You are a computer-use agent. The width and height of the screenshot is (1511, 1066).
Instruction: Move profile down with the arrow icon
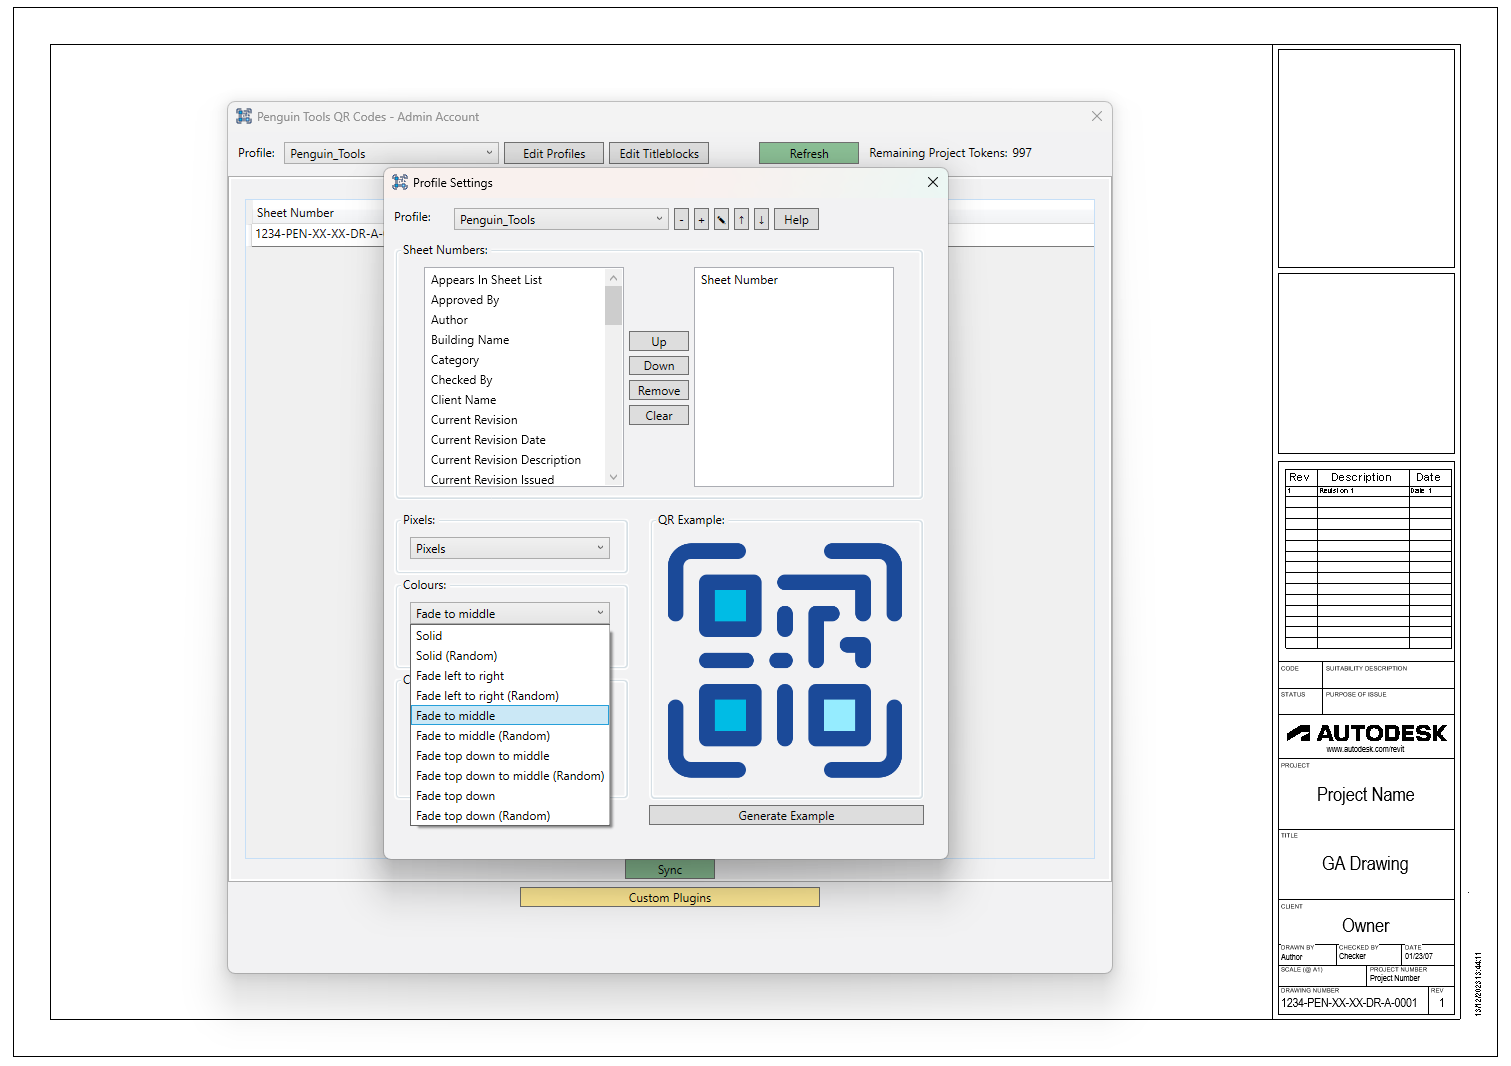[x=761, y=220]
